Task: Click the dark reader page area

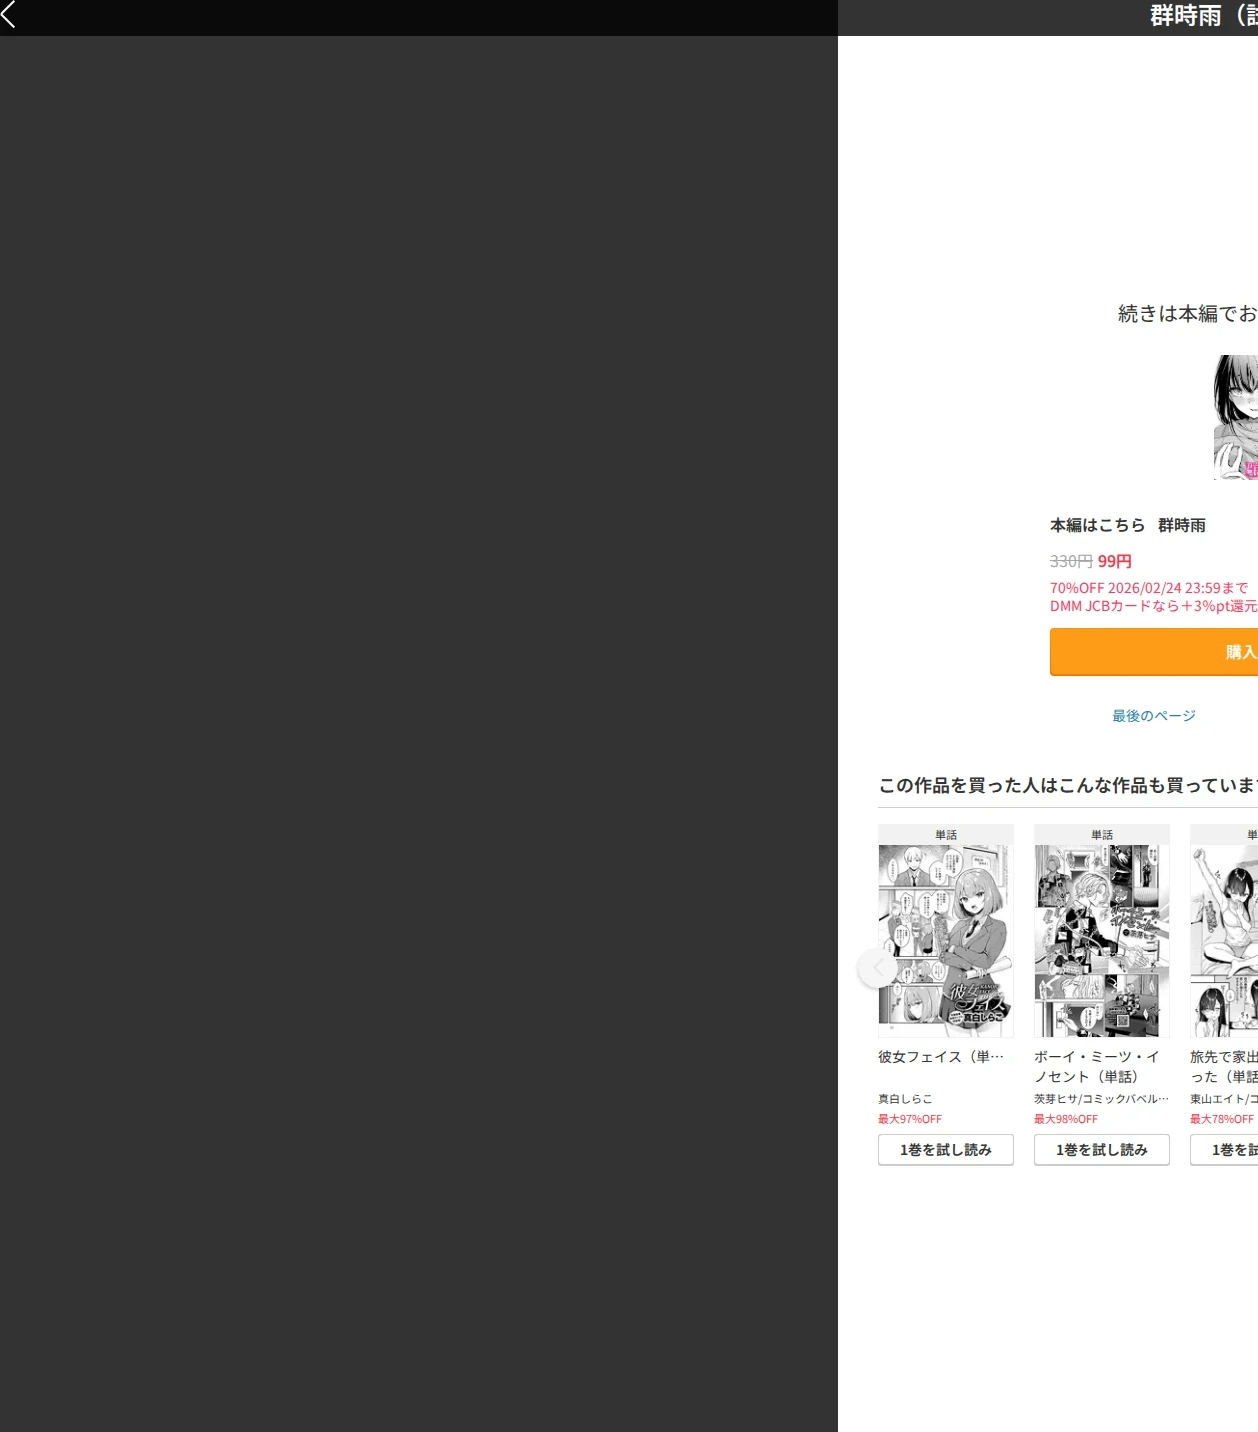Action: [419, 734]
